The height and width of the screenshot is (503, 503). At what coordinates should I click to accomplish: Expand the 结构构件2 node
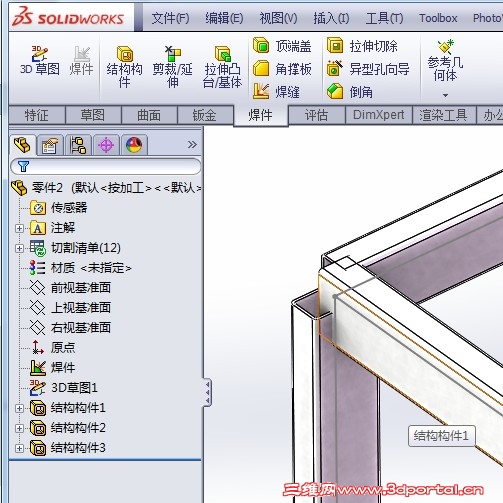[x=19, y=428]
